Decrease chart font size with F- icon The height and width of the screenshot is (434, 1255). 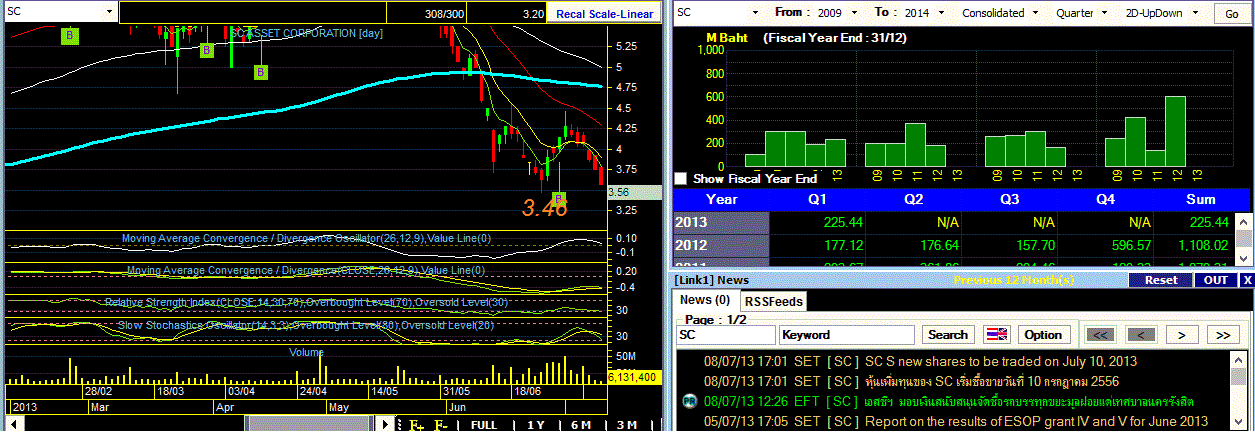coord(440,425)
